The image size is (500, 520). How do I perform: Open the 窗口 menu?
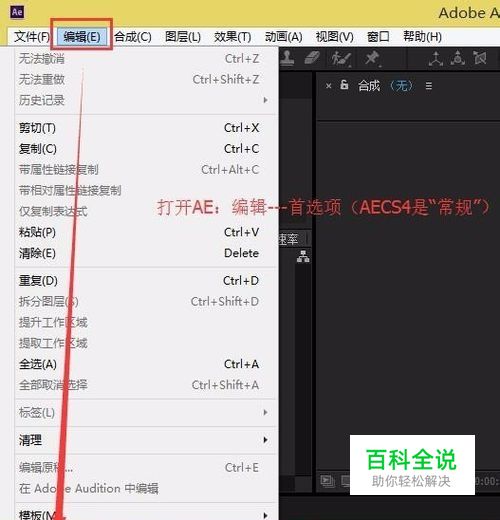pyautogui.click(x=378, y=37)
